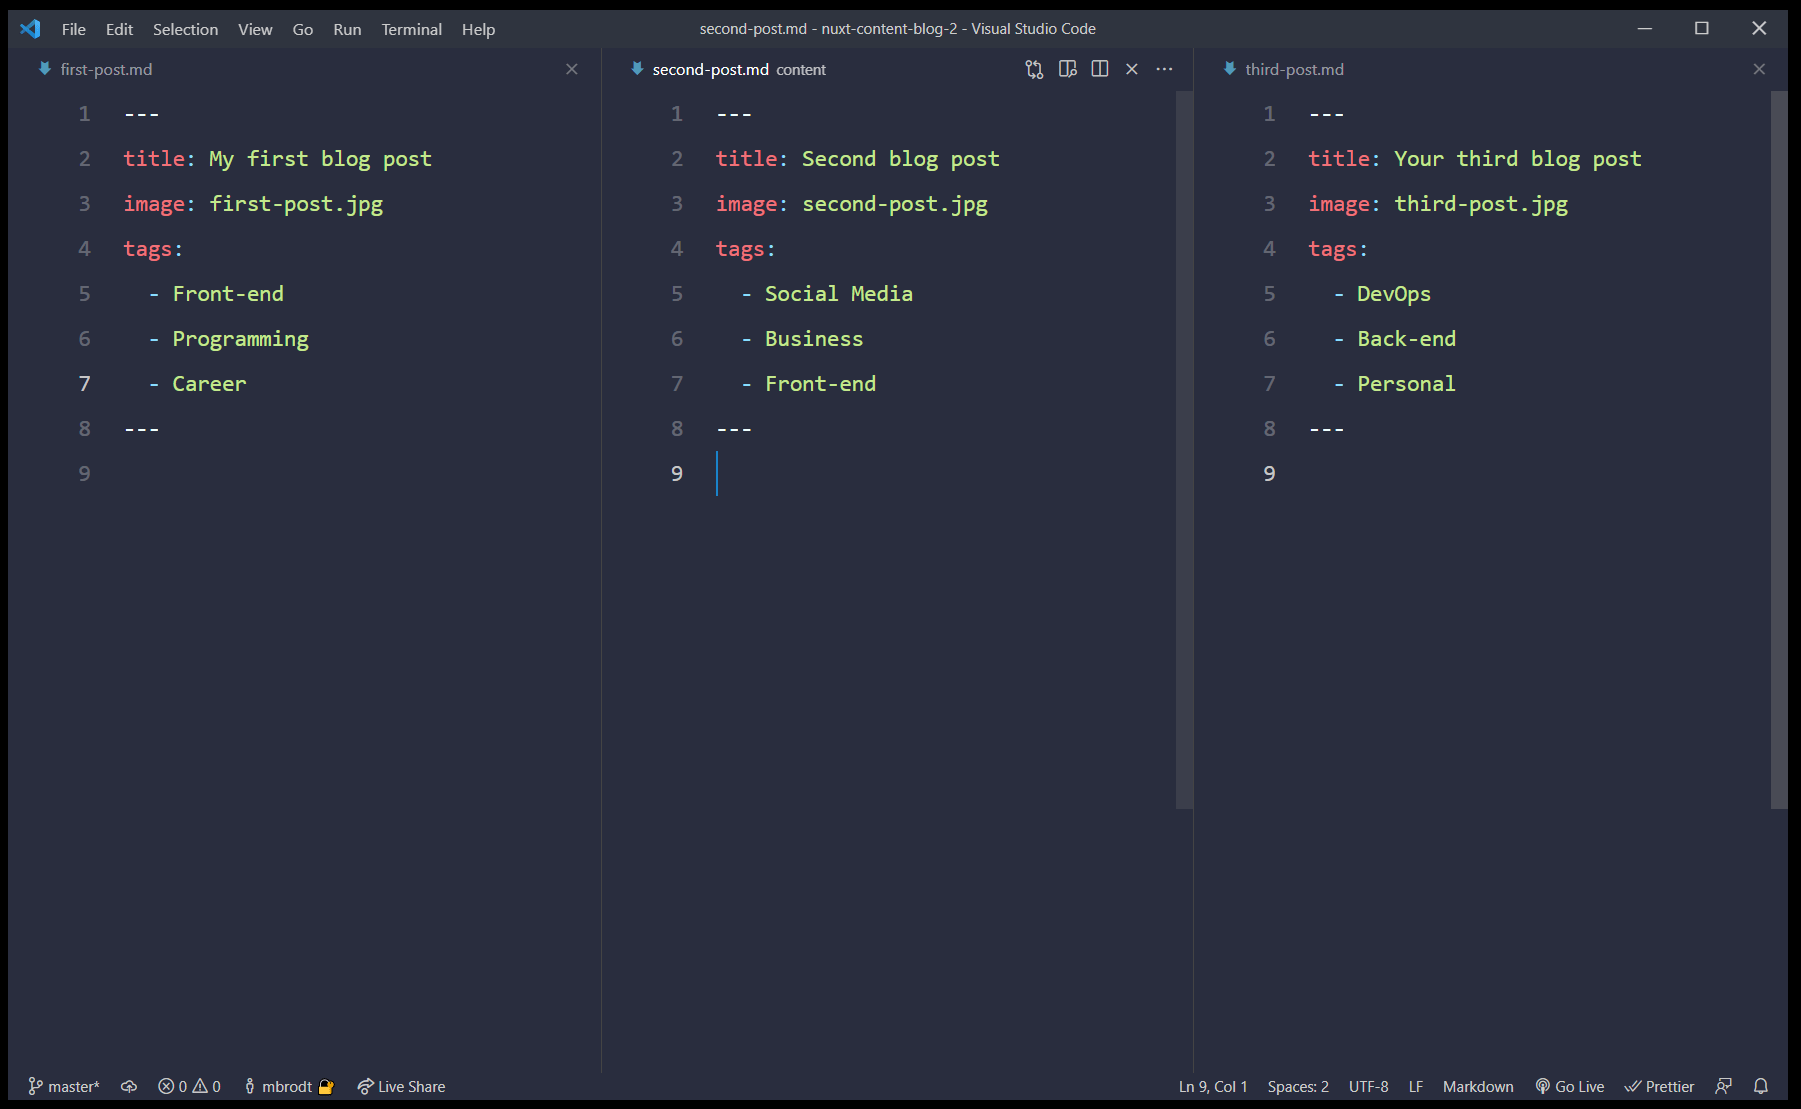Click the errors and warnings indicator
This screenshot has height=1109, width=1801.
click(x=189, y=1086)
